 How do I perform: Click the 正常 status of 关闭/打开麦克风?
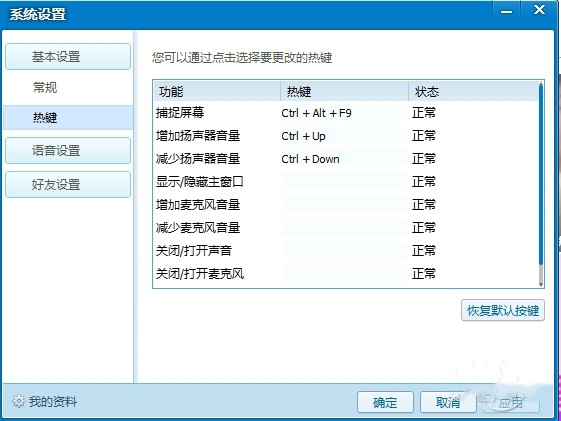coord(424,274)
